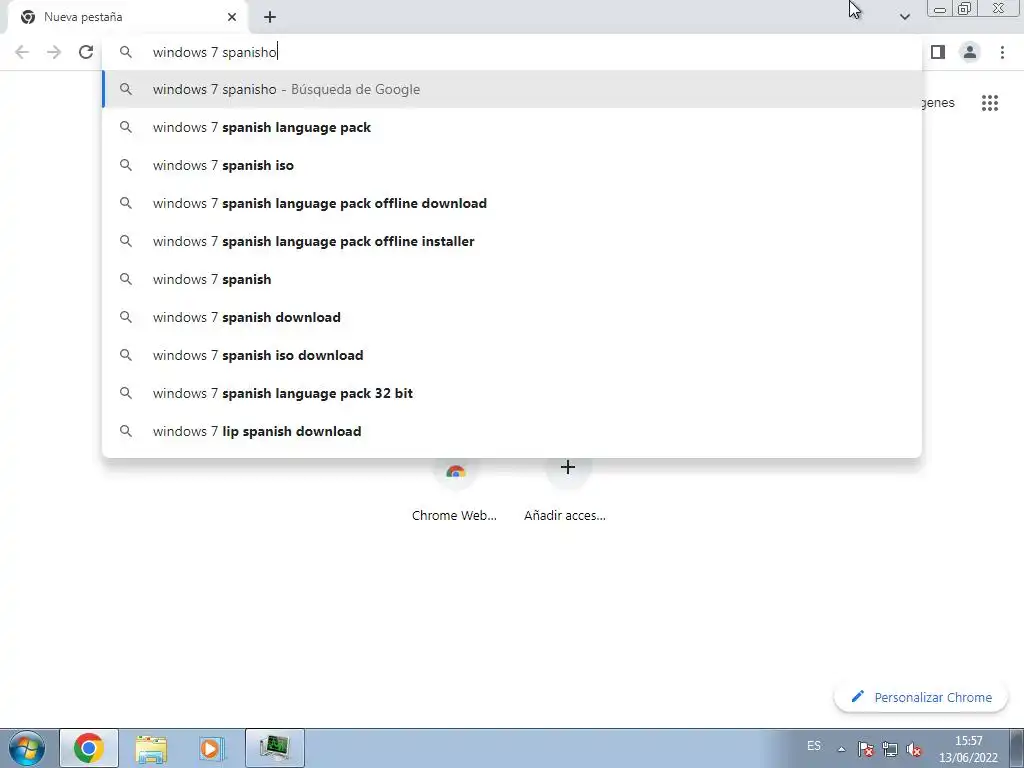Click magnifier icon in the address bar
The height and width of the screenshot is (768, 1024).
click(x=126, y=52)
